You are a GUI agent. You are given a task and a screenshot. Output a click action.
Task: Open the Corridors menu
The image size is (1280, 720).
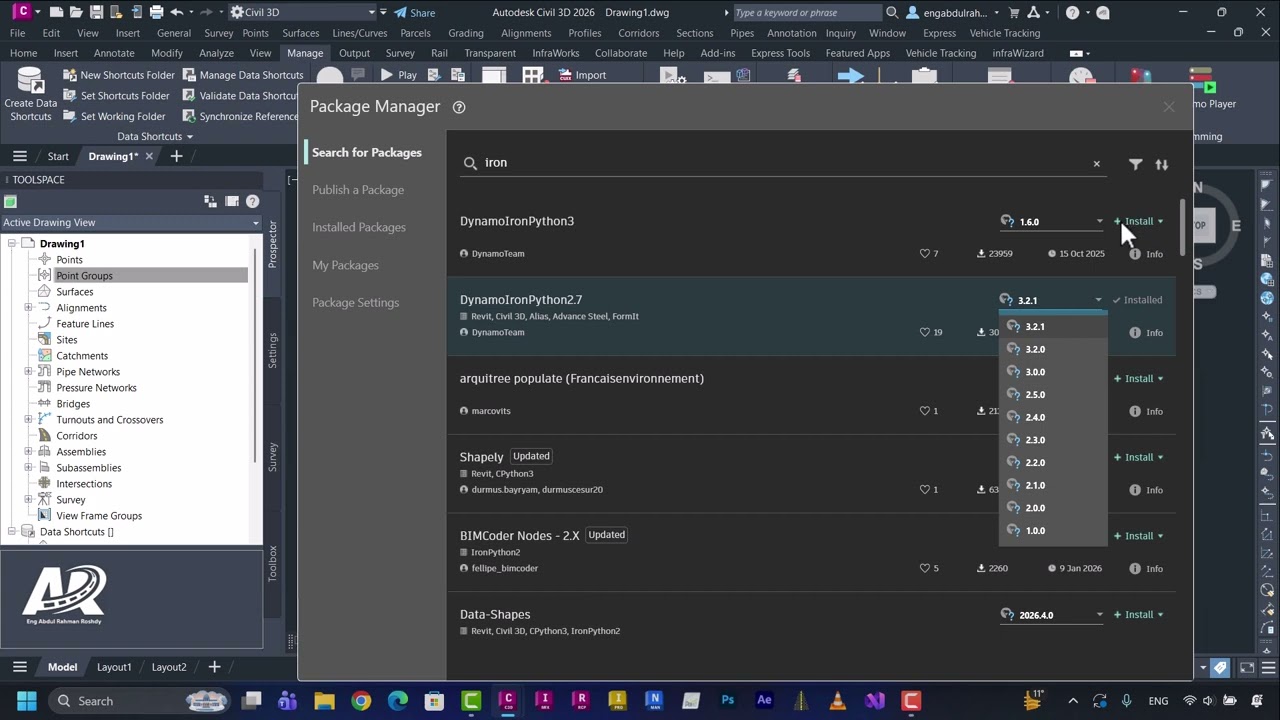pyautogui.click(x=639, y=33)
